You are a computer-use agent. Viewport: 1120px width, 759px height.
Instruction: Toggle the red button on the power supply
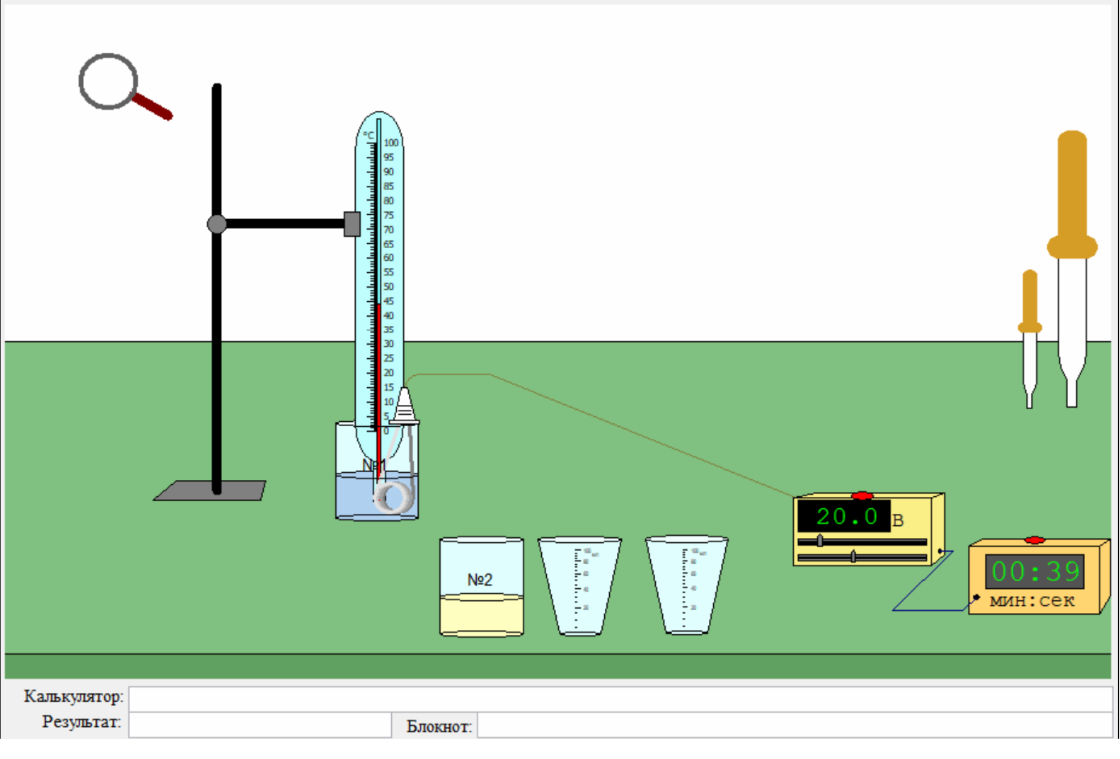(x=862, y=496)
